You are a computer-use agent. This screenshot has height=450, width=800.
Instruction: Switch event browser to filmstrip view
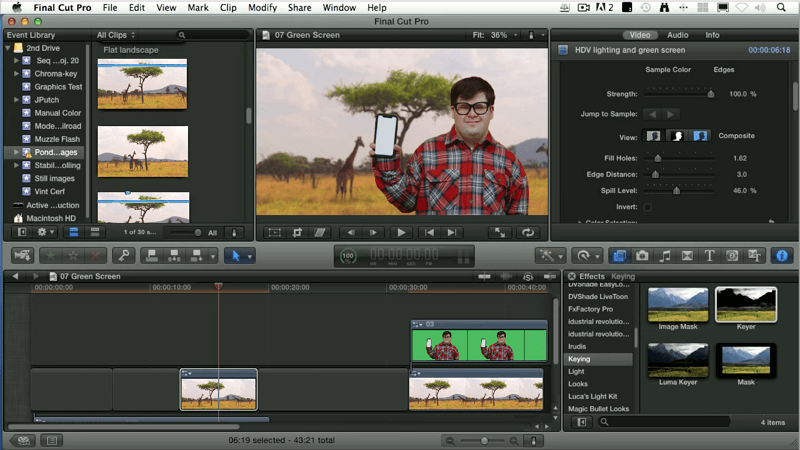[73, 232]
